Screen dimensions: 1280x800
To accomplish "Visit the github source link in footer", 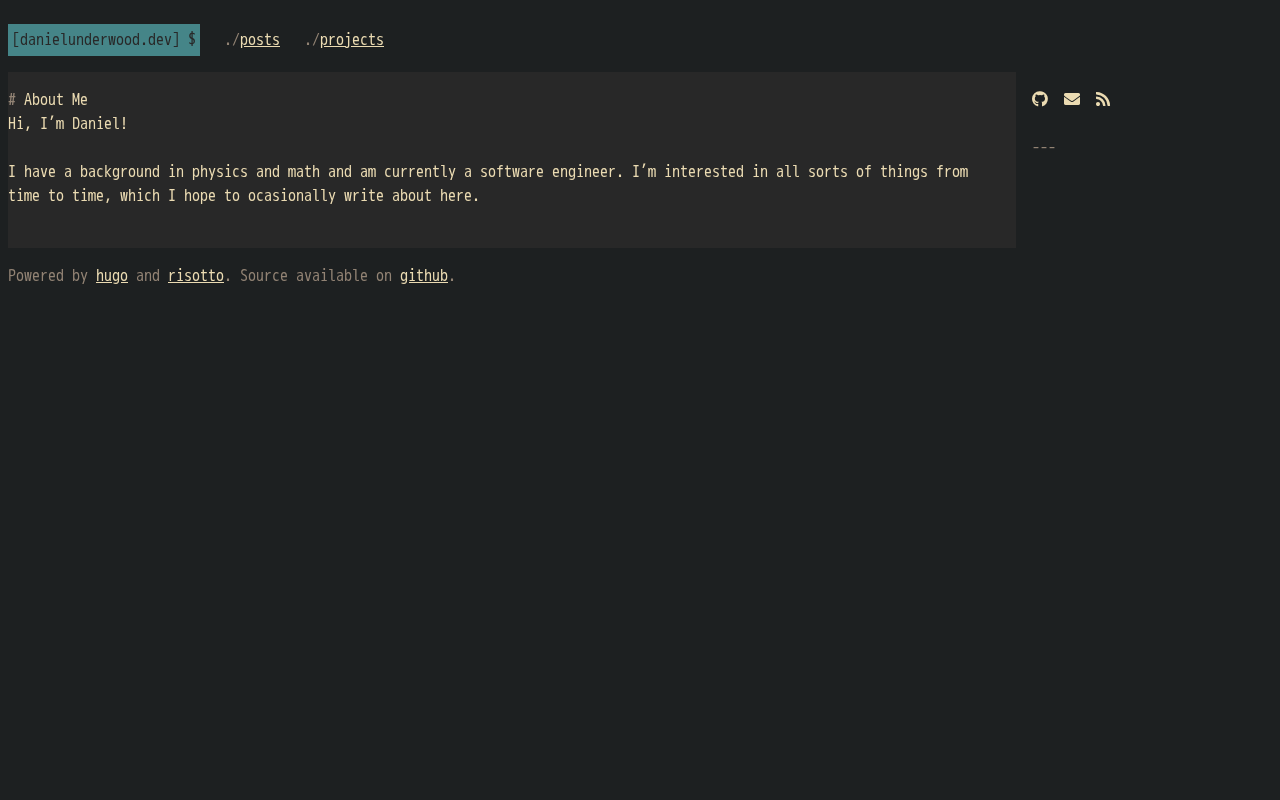I will click(x=424, y=276).
